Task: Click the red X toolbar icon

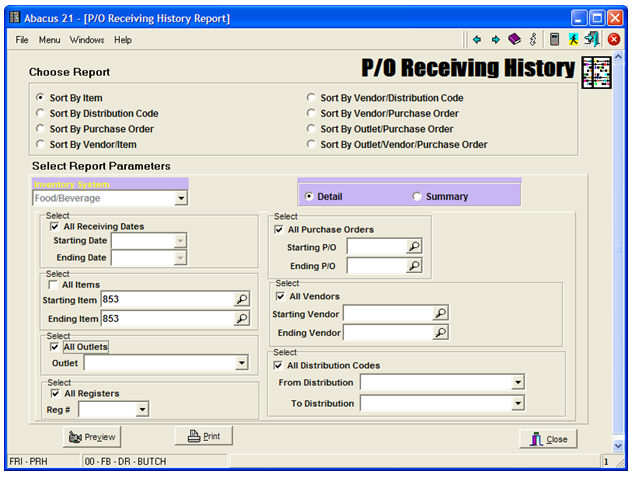Action: pos(613,40)
